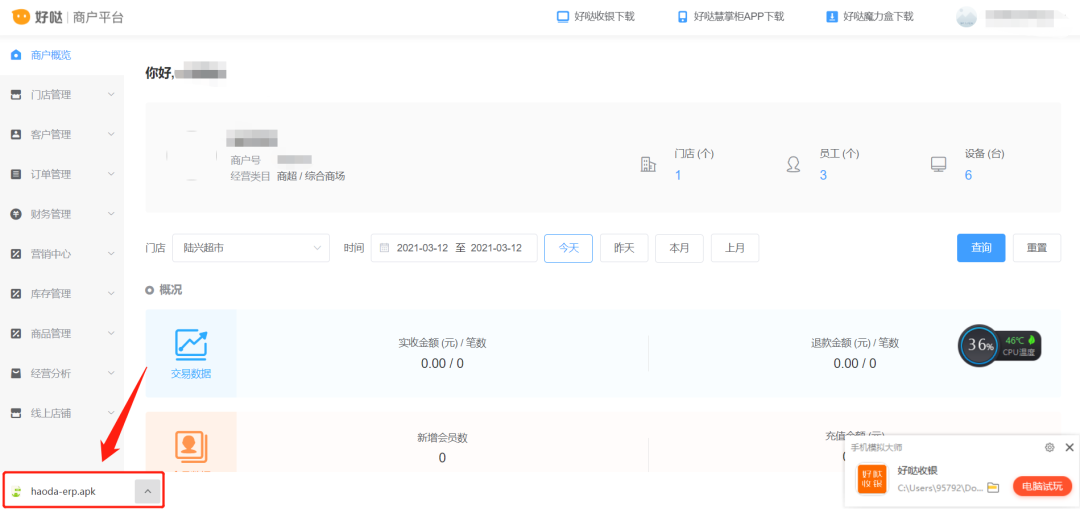The width and height of the screenshot is (1080, 509).
Task: Click the CPU 36% monitor widget
Action: click(1000, 346)
